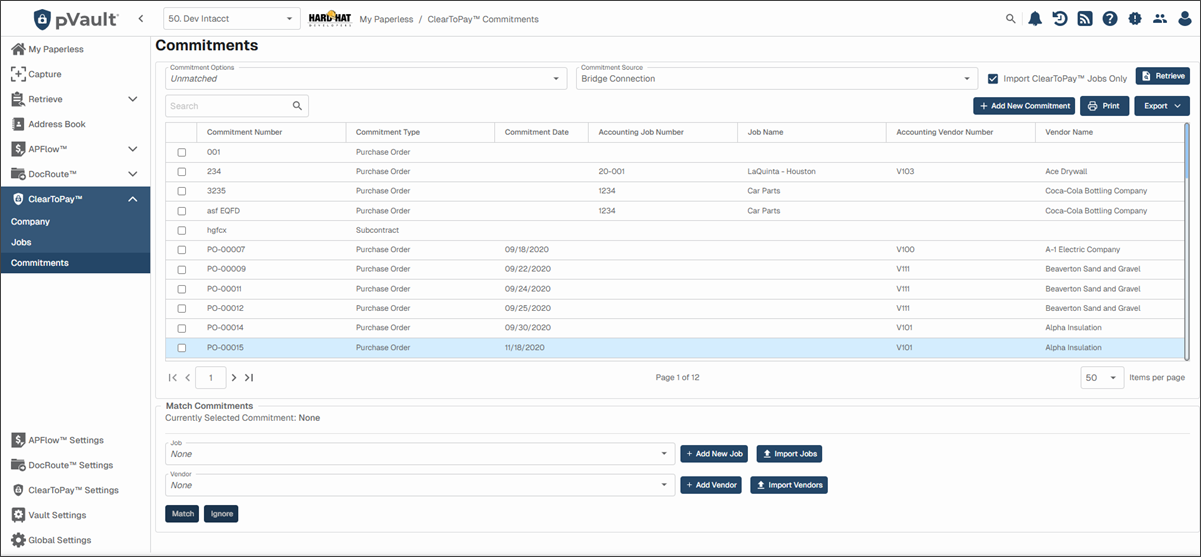Image resolution: width=1201 pixels, height=557 pixels.
Task: Open the Commitment Source dropdown
Action: point(776,78)
